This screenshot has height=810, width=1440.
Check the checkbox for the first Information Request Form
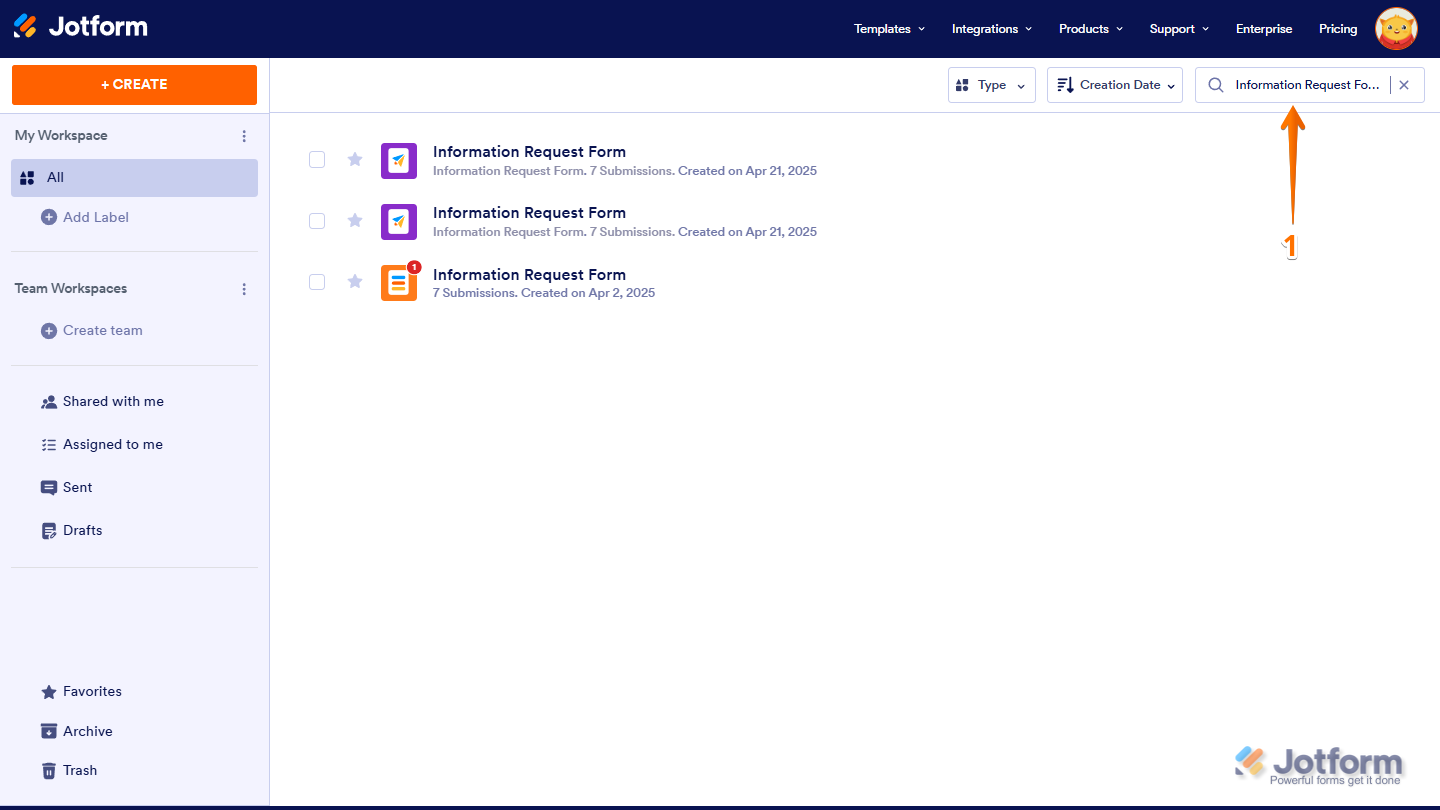317,159
